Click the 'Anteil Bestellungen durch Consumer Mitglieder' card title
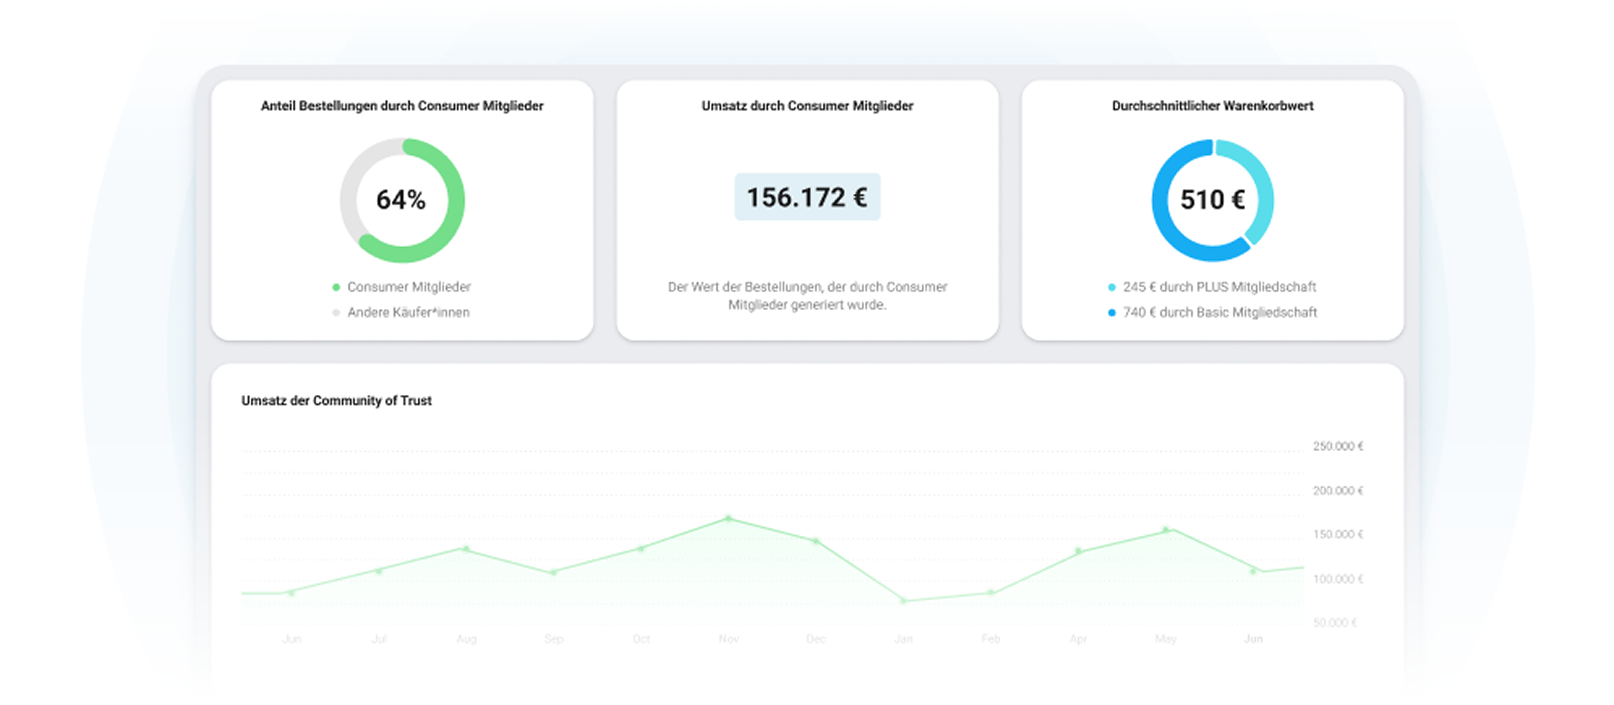Viewport: 1614px width, 705px height. coord(402,106)
